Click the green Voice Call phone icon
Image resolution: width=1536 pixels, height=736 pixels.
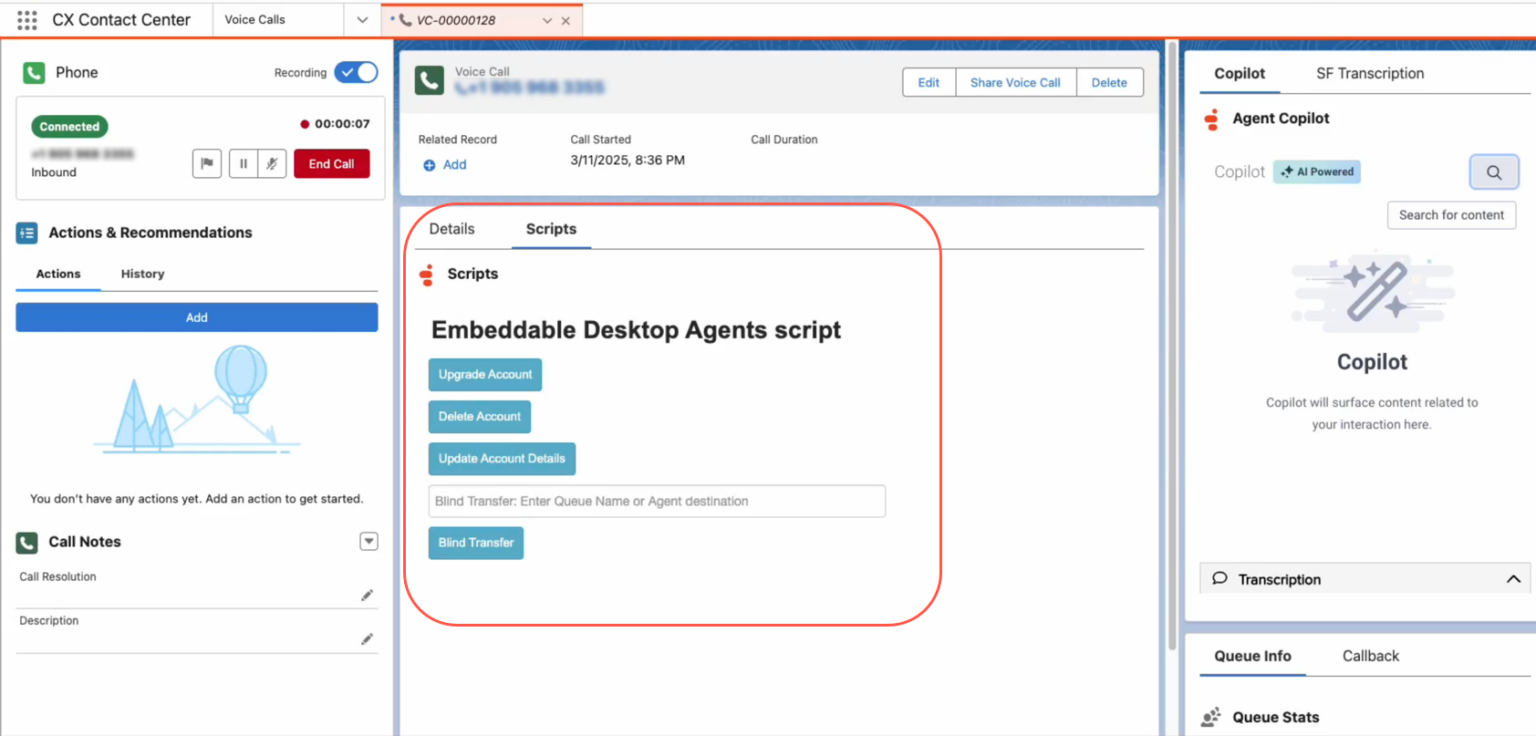click(x=429, y=79)
